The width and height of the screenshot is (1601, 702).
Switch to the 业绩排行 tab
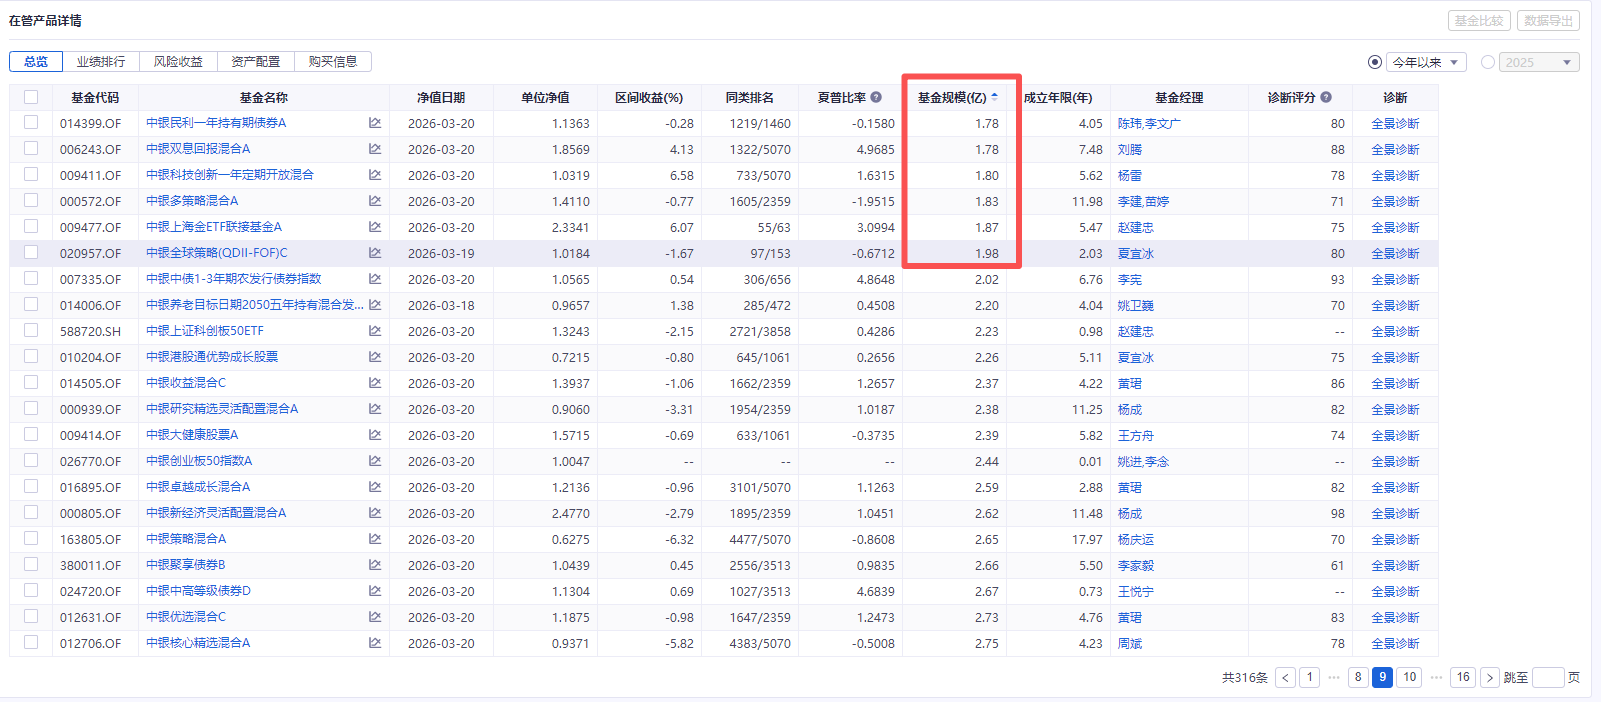[101, 62]
